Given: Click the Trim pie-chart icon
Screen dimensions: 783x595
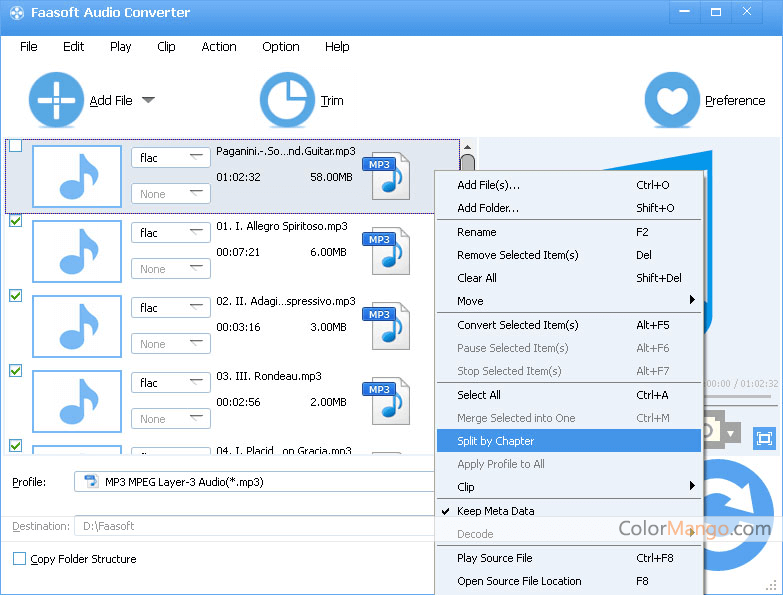Looking at the screenshot, I should click(x=287, y=100).
